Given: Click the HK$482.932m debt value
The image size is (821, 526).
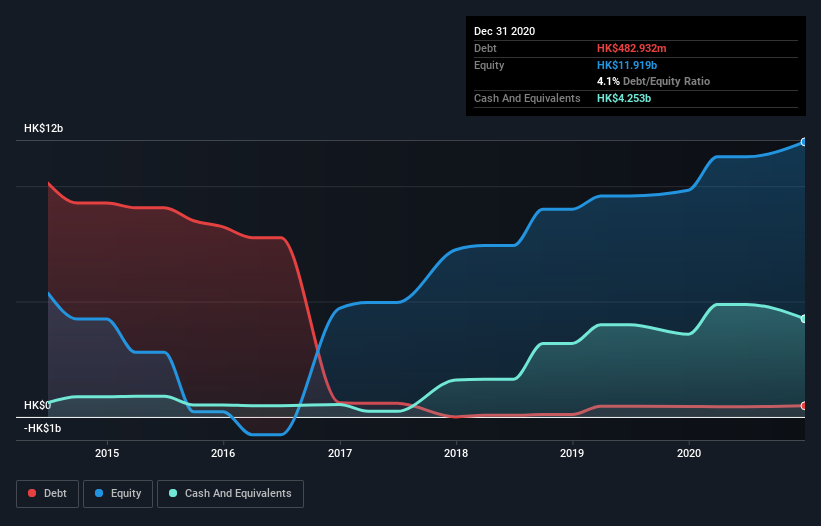Looking at the screenshot, I should coord(631,48).
